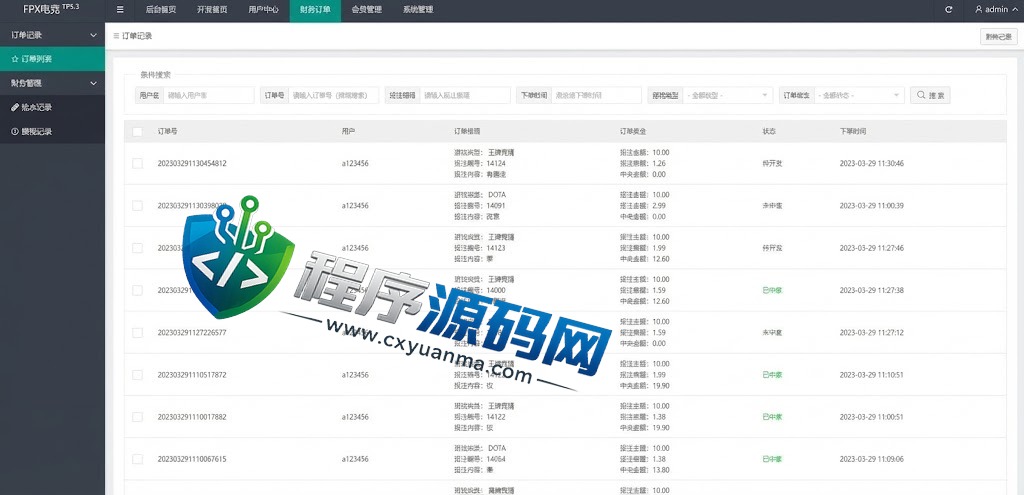Click order number 202303291130454812
The image size is (1024, 495).
tap(192, 163)
